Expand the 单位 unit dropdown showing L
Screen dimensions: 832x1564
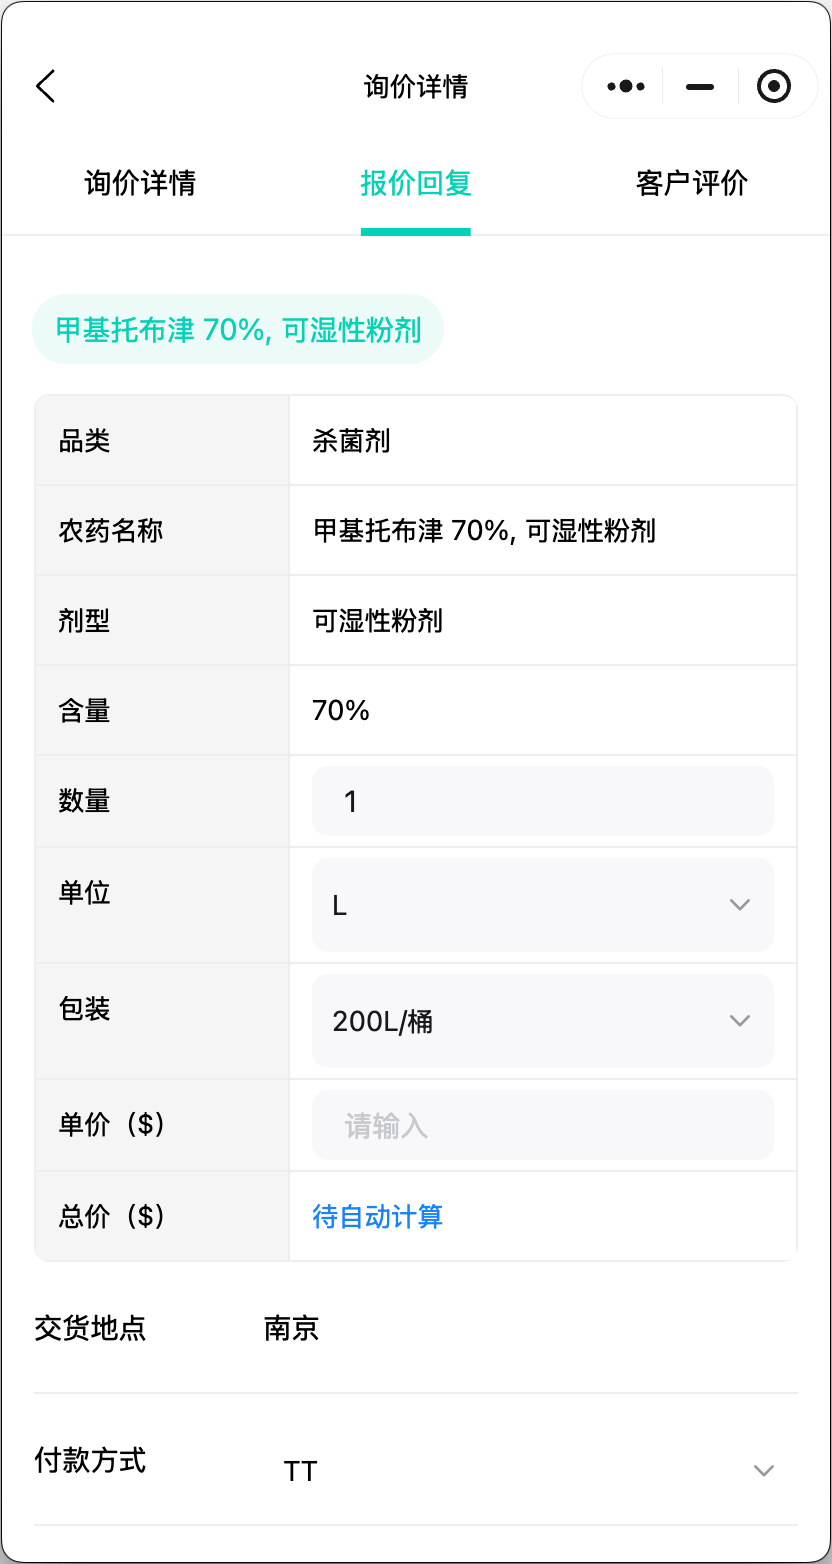(543, 905)
